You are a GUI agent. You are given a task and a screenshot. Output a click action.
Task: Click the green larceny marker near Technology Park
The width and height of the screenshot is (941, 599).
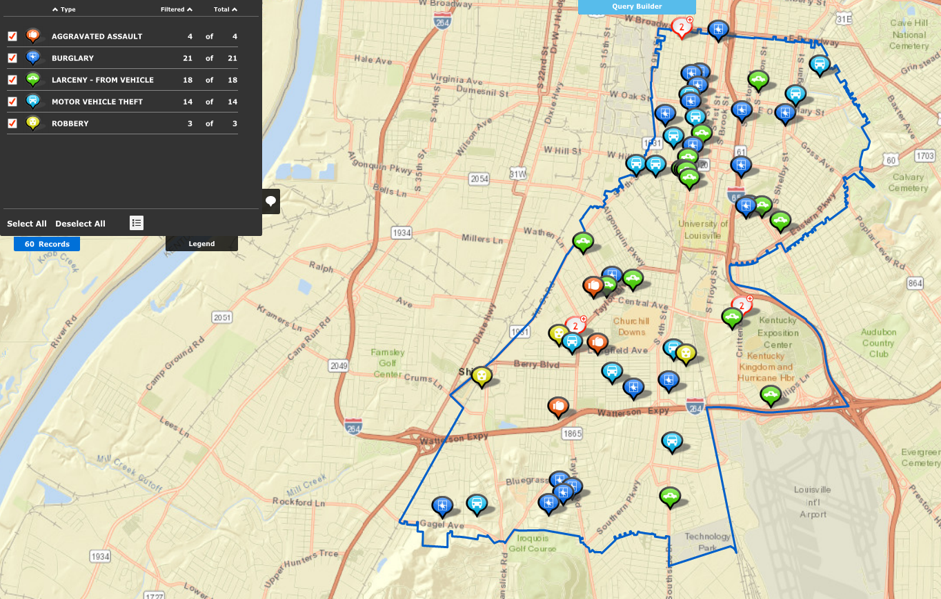670,496
